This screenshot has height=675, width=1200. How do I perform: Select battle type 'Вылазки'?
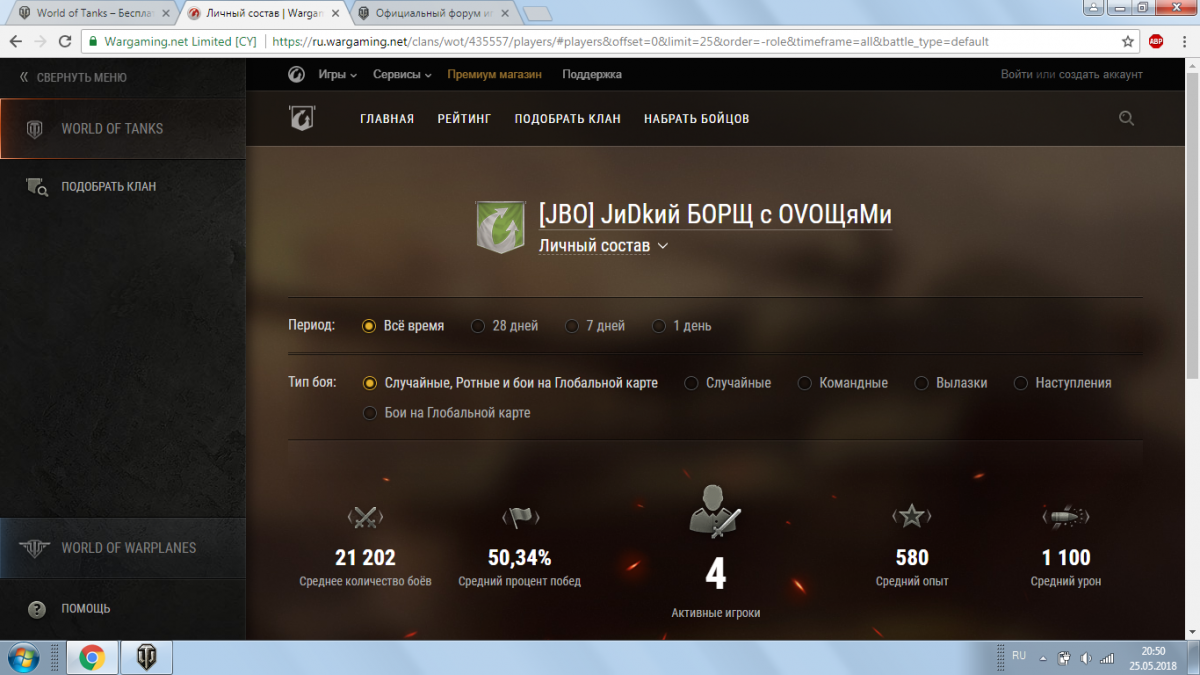[951, 383]
